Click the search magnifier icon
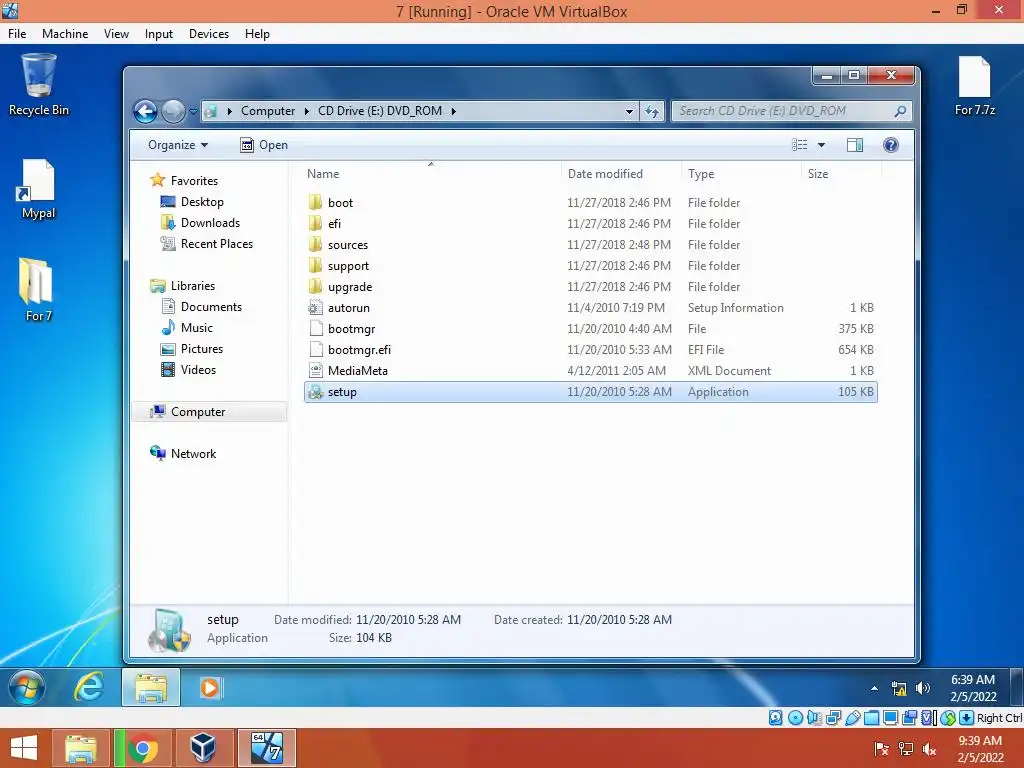 click(x=900, y=111)
